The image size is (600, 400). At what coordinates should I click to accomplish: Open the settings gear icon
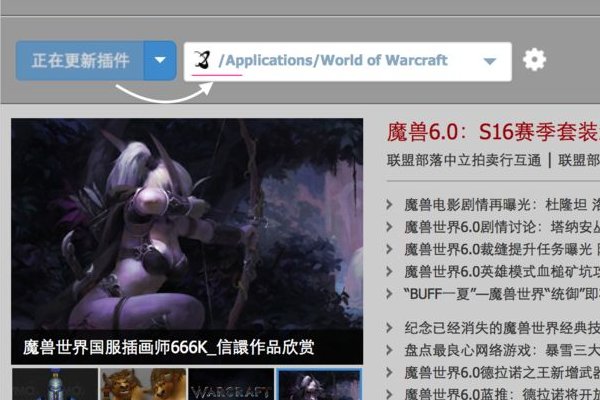pyautogui.click(x=534, y=60)
